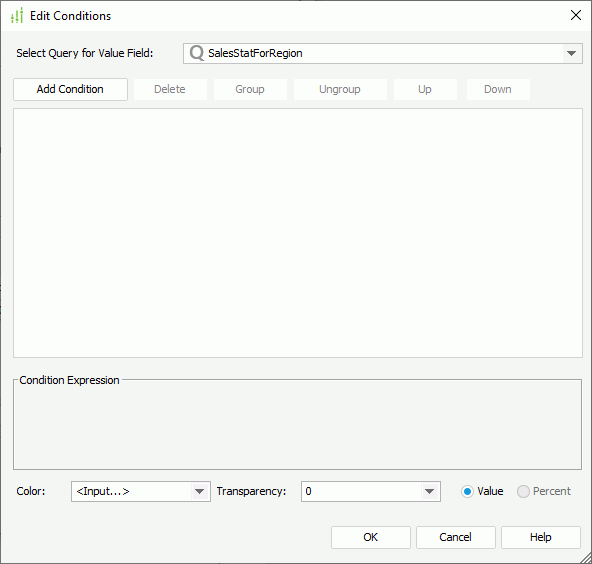592x564 pixels.
Task: Expand the Color dropdown arrow
Action: pyautogui.click(x=199, y=492)
